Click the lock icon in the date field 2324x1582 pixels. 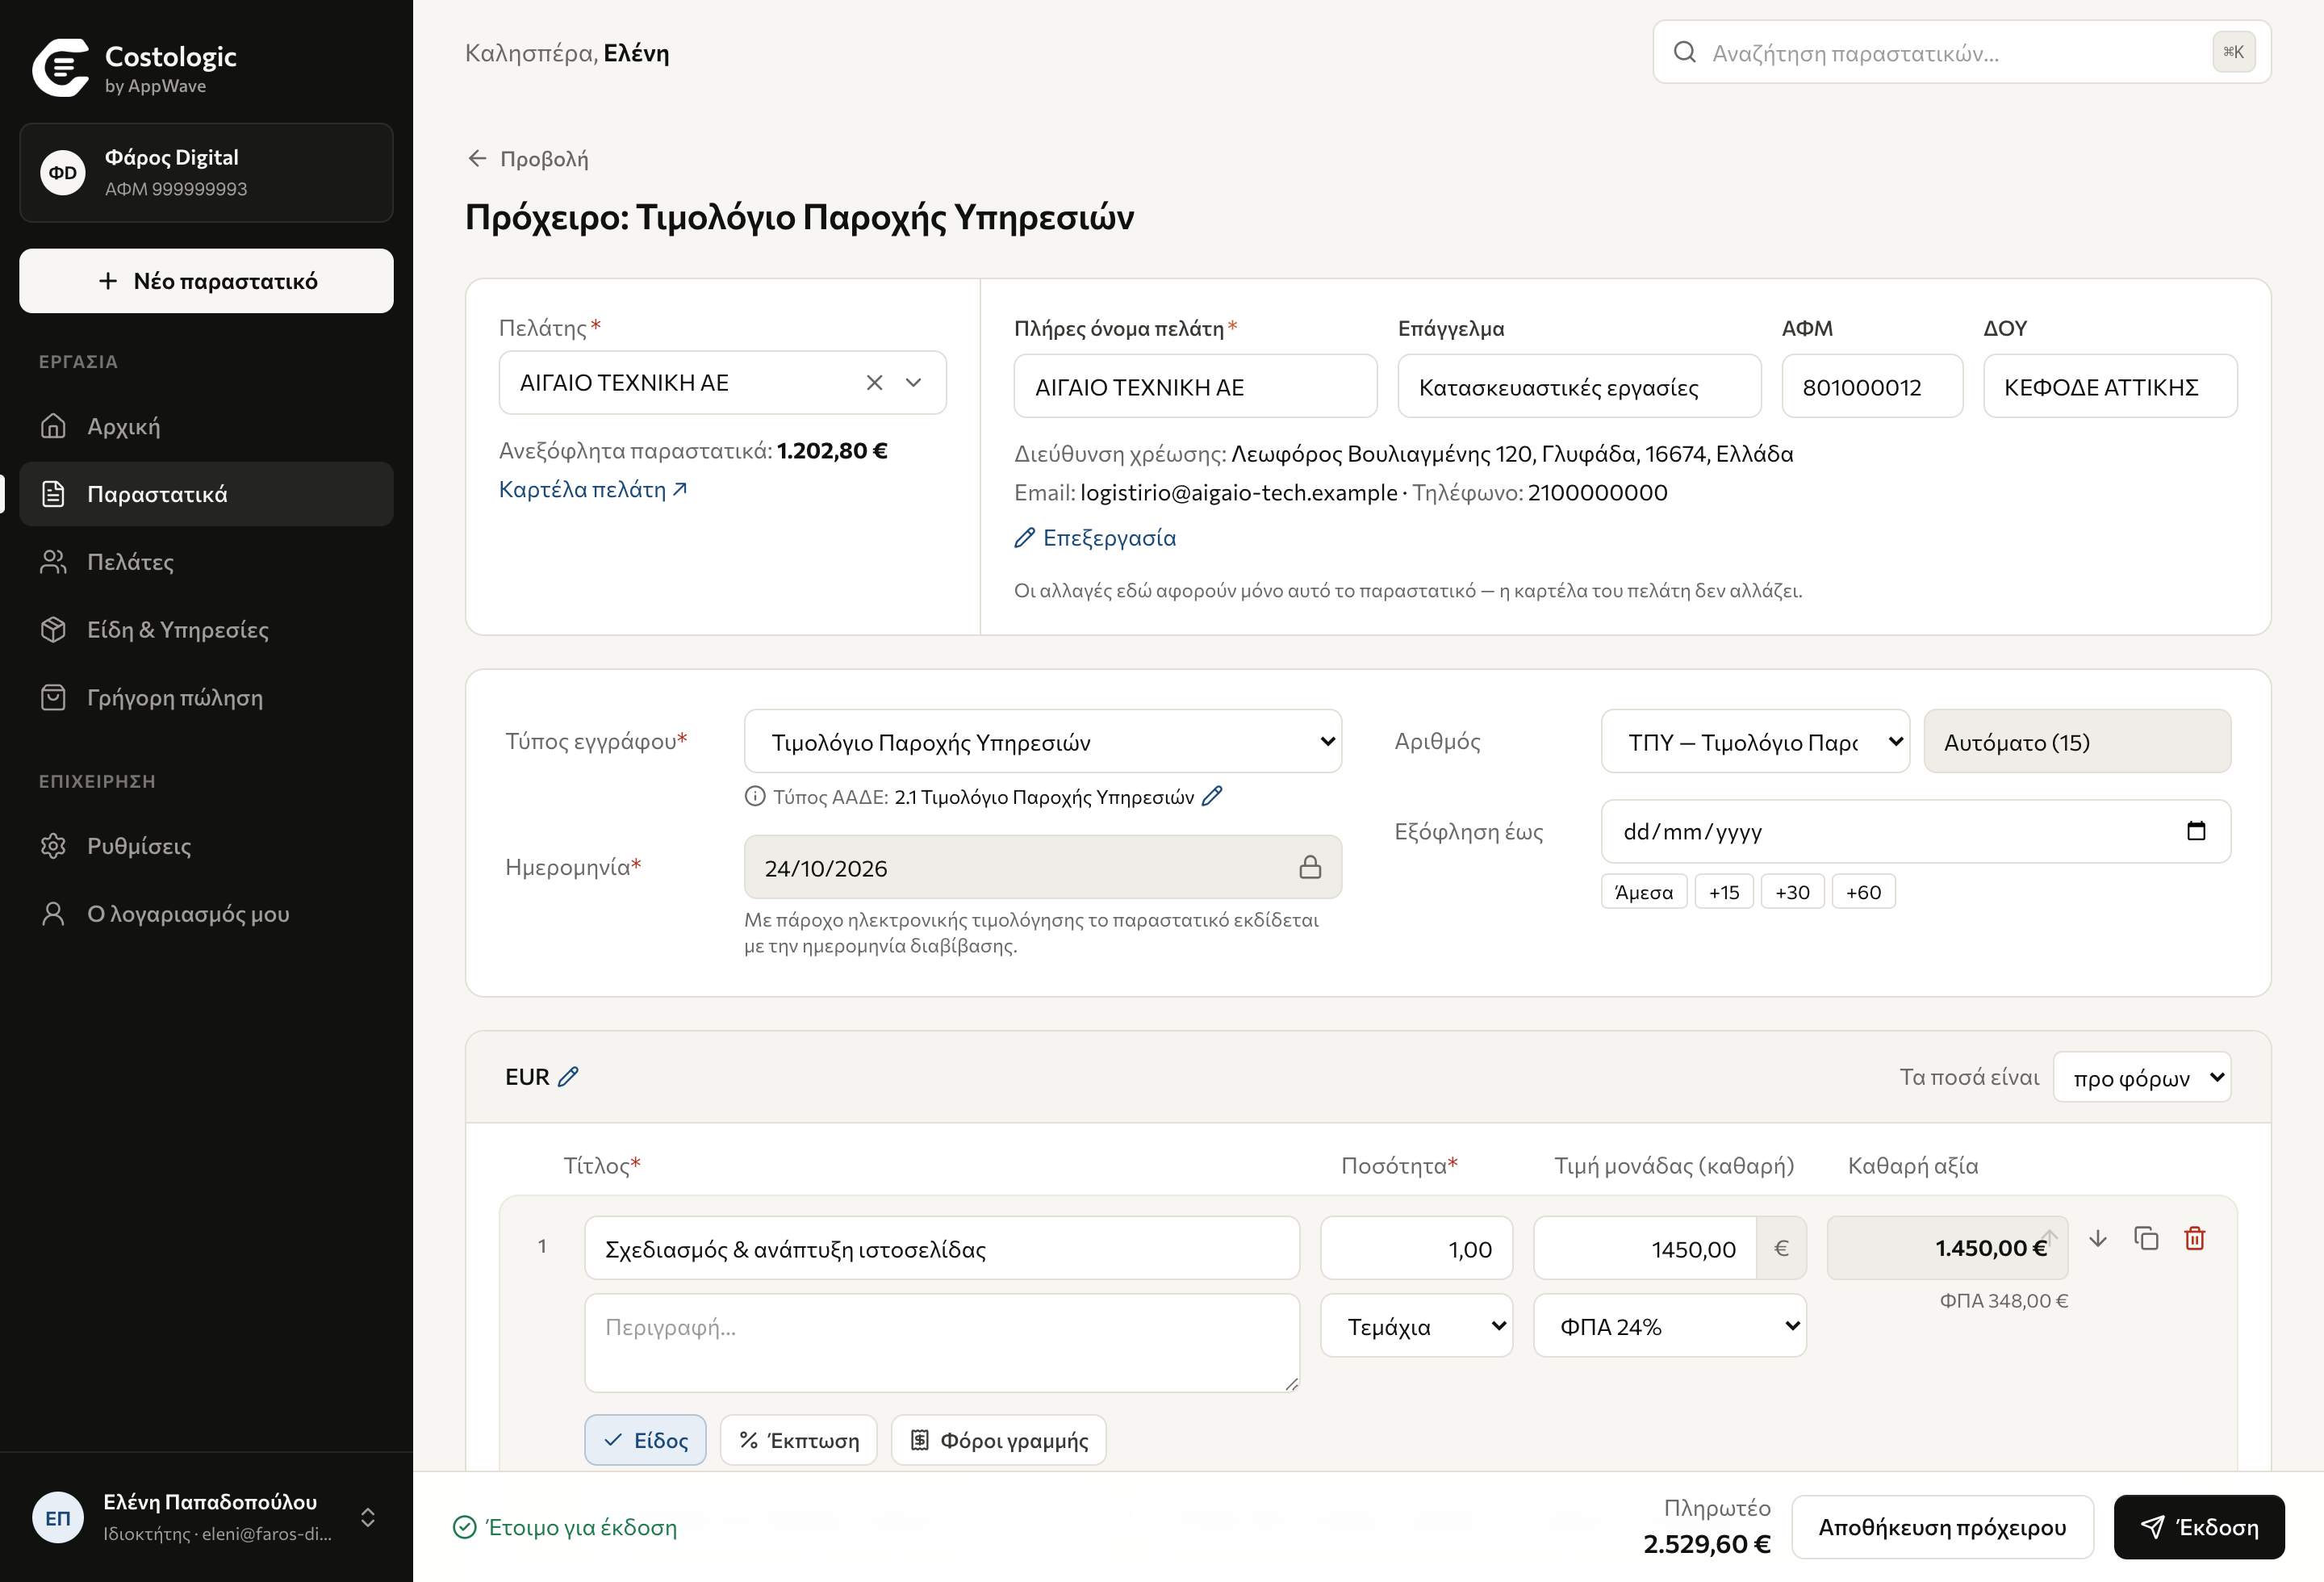[x=1310, y=867]
